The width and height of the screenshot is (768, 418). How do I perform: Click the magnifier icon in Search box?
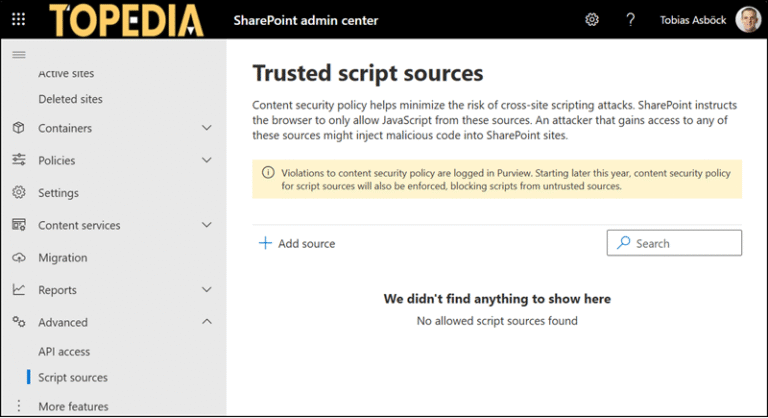pos(624,243)
